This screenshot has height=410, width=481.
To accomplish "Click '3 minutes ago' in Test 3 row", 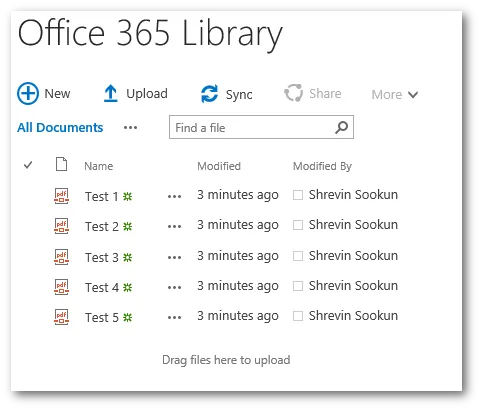I will [x=238, y=256].
